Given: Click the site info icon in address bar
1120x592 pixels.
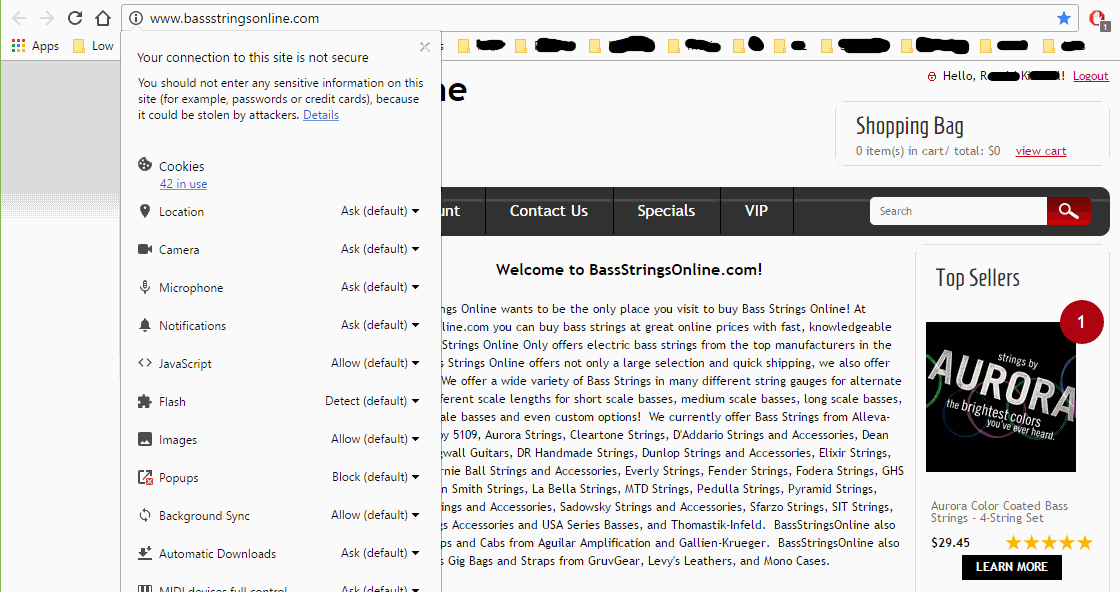Looking at the screenshot, I should (136, 19).
